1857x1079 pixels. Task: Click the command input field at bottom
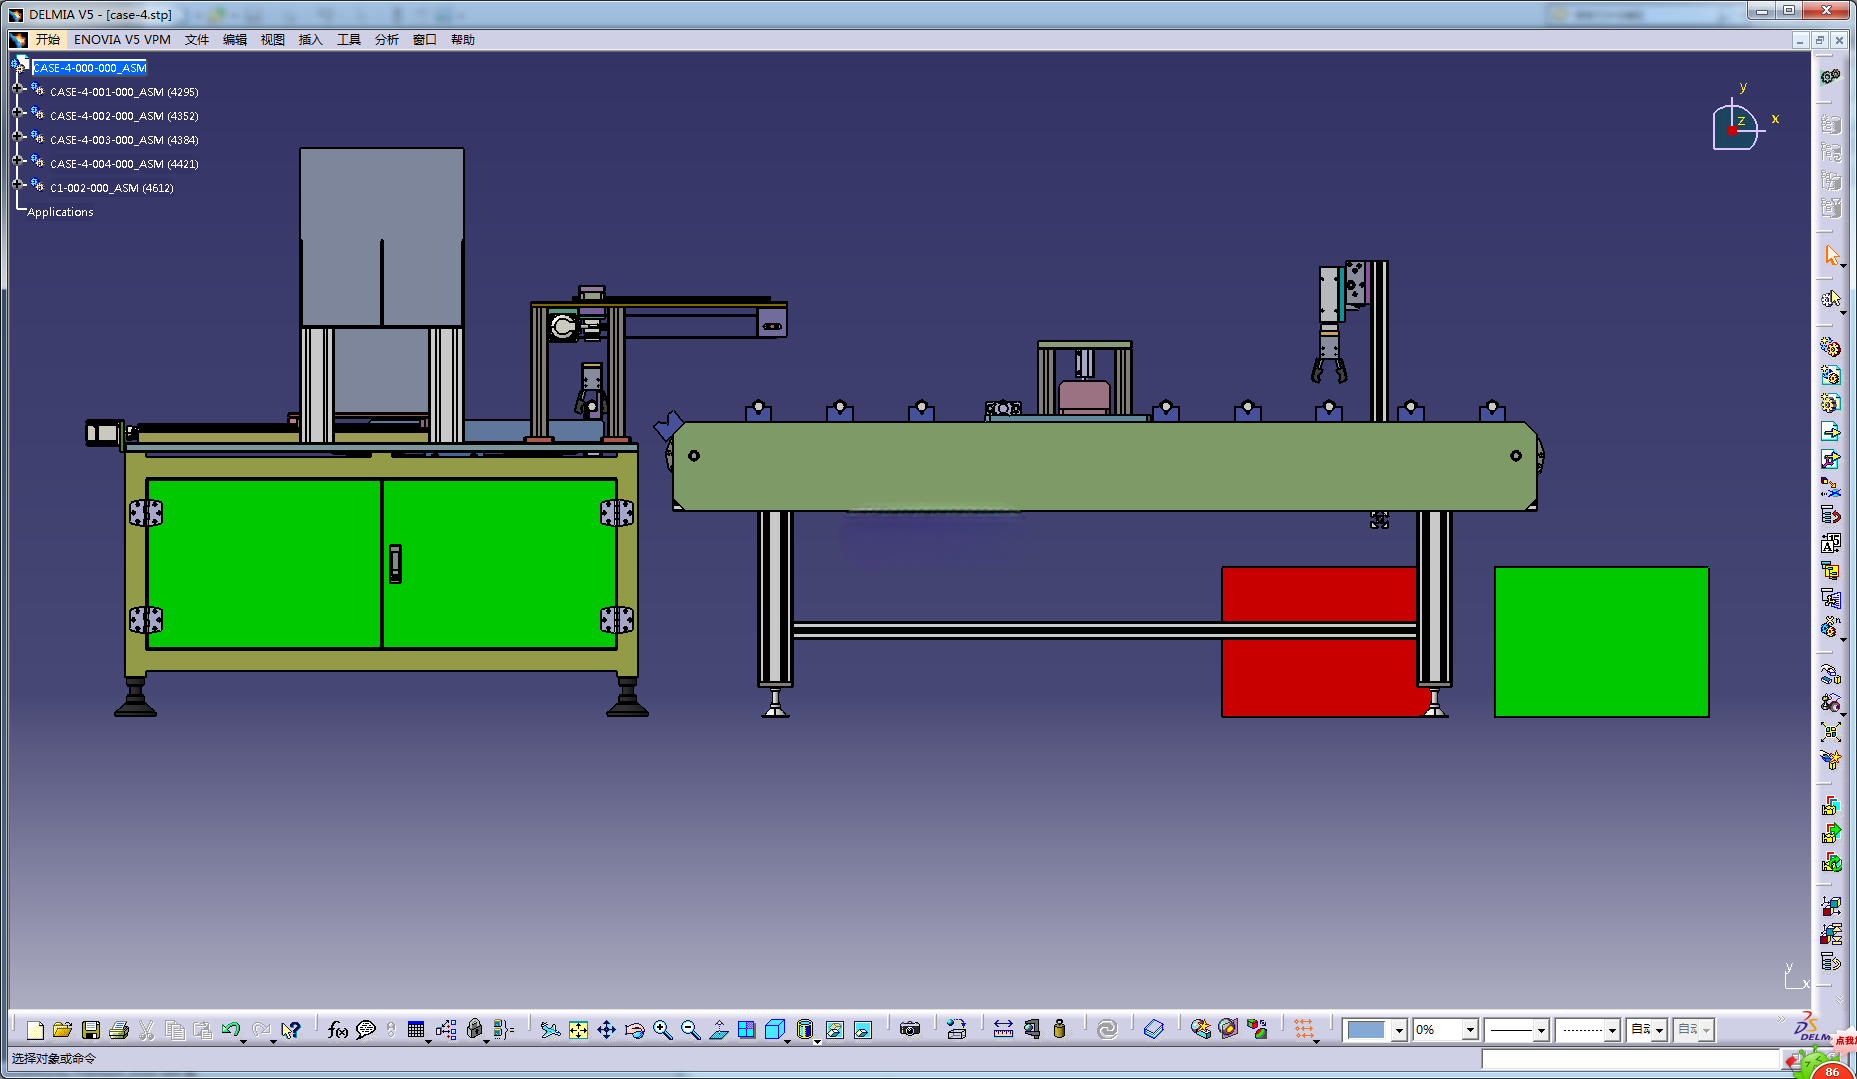(x=1630, y=1058)
